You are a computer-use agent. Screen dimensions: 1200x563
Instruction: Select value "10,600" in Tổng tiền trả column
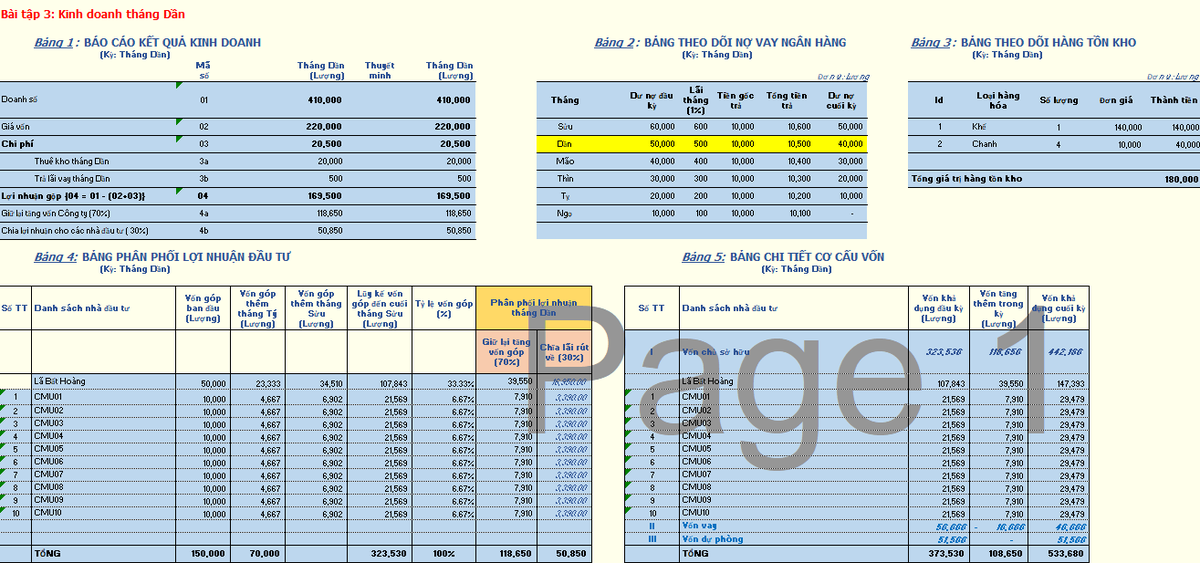coord(798,127)
